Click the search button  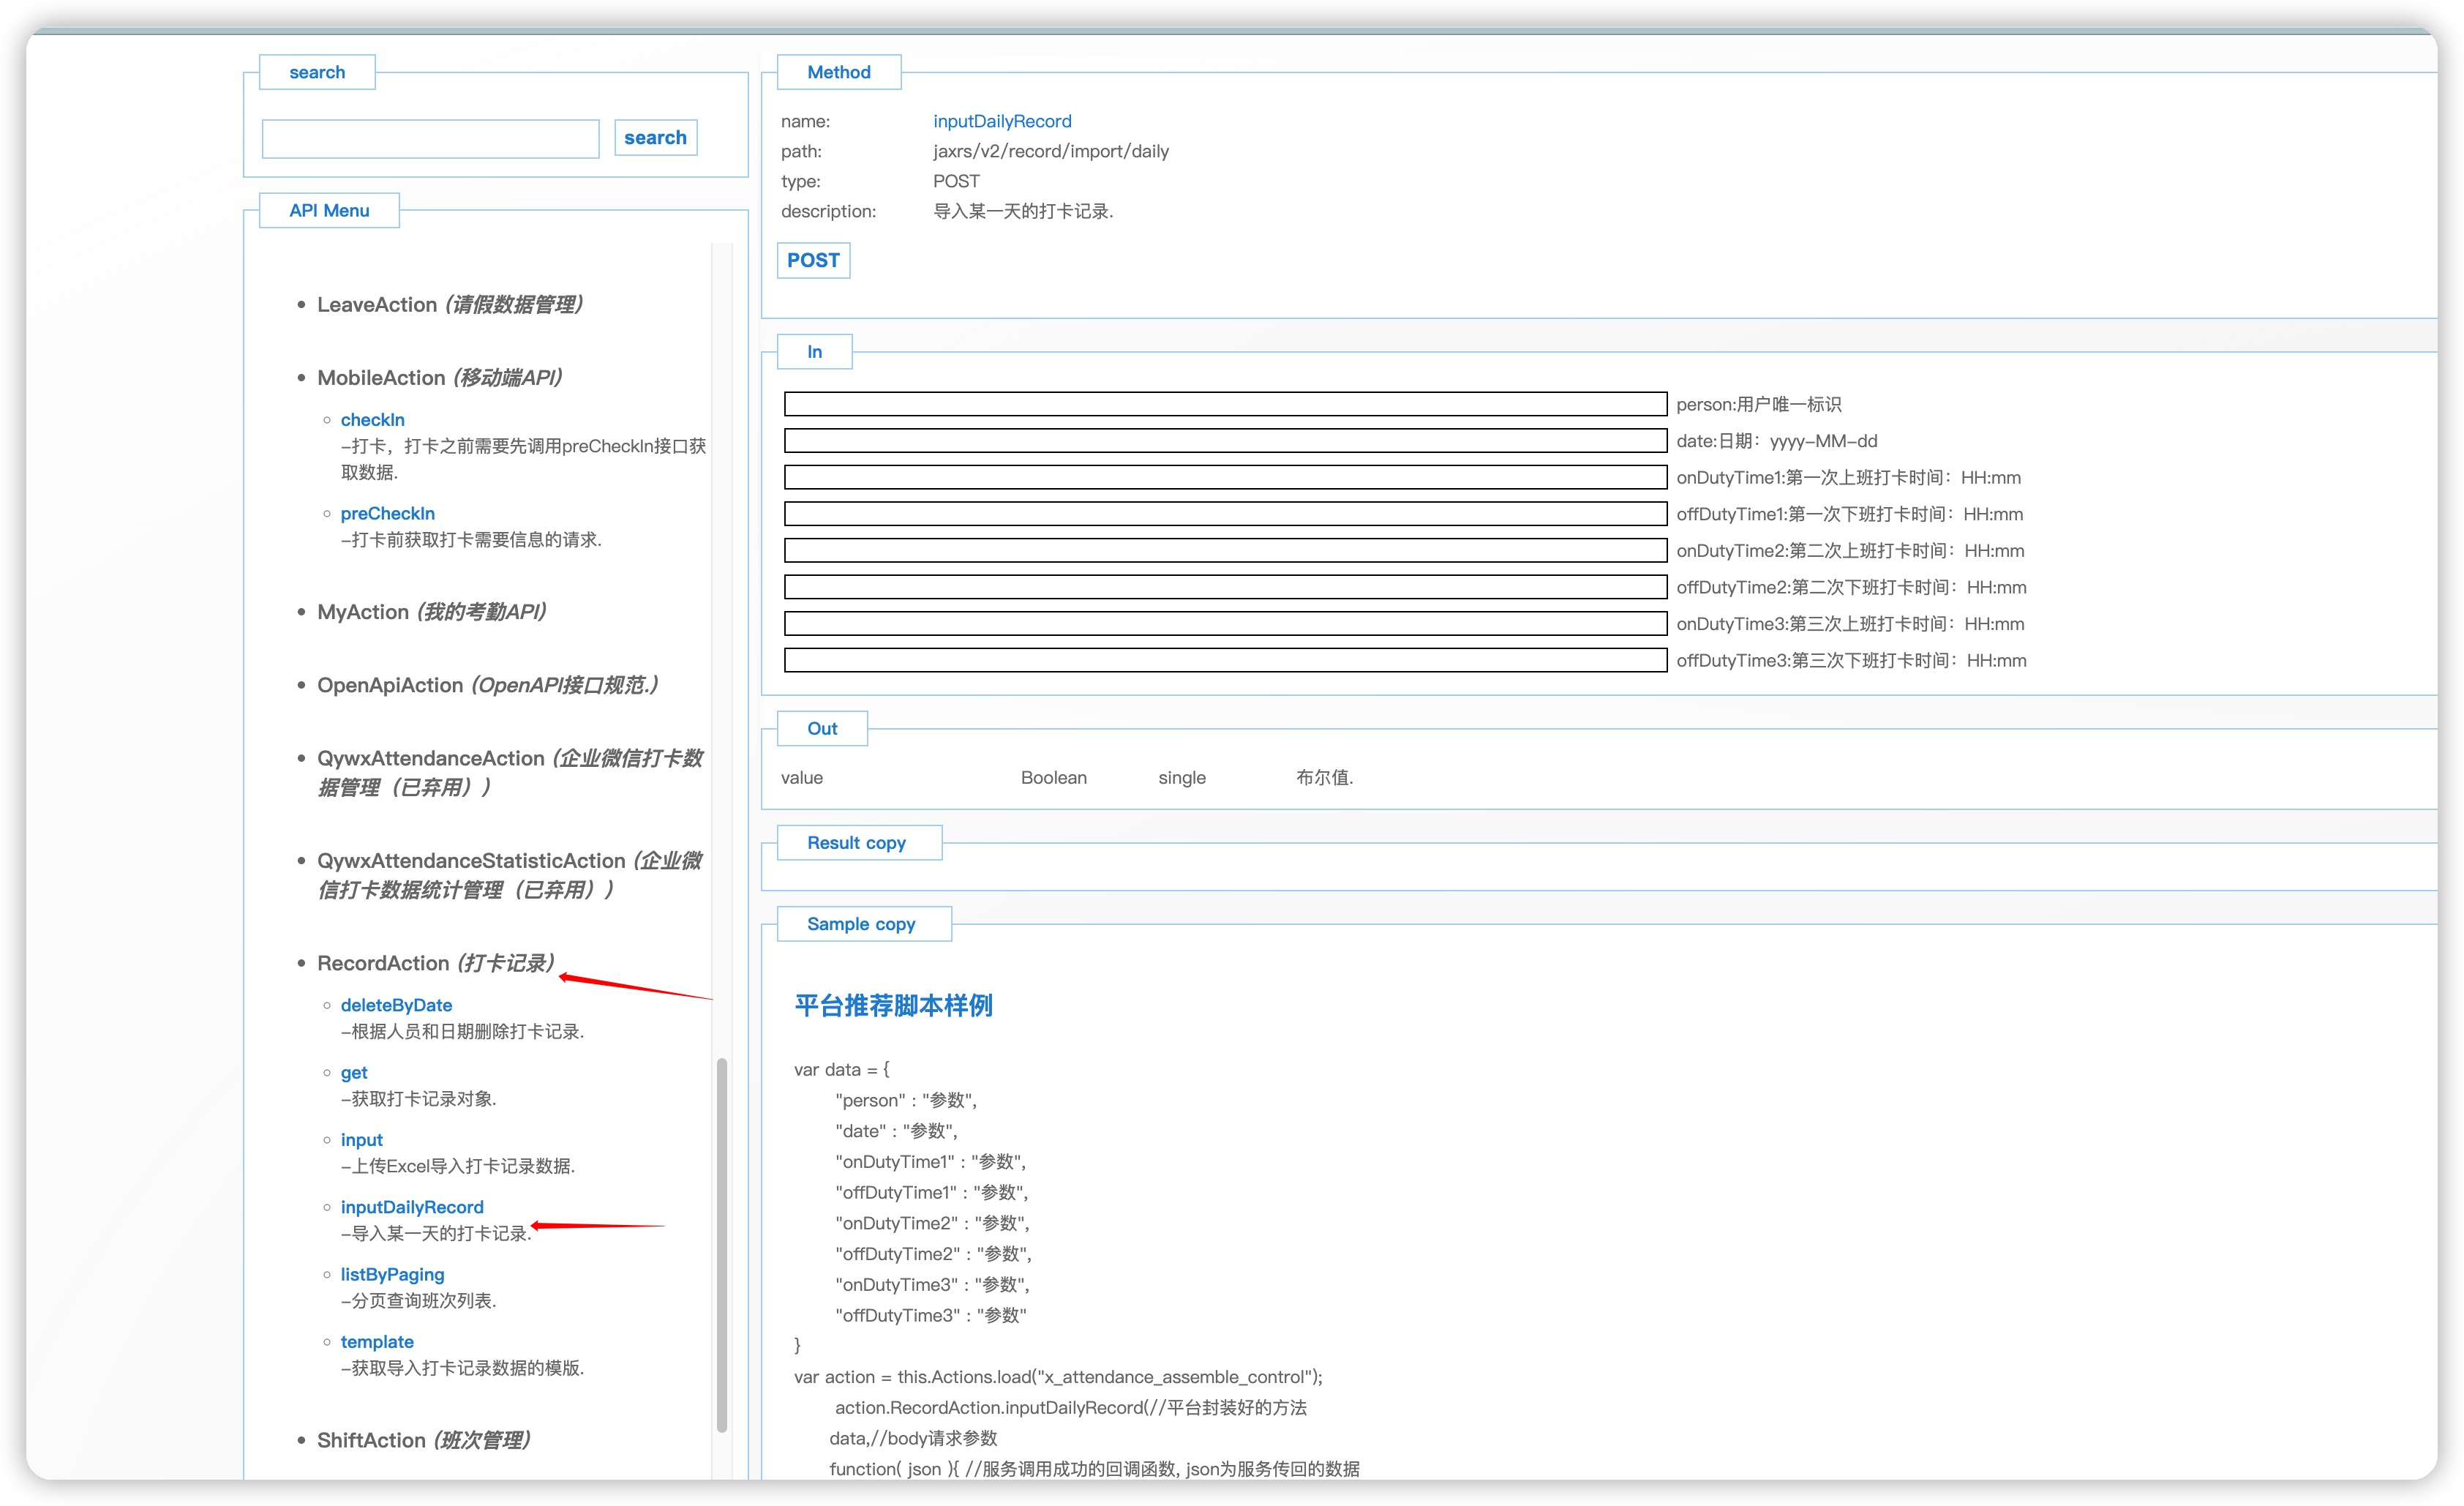pos(655,138)
